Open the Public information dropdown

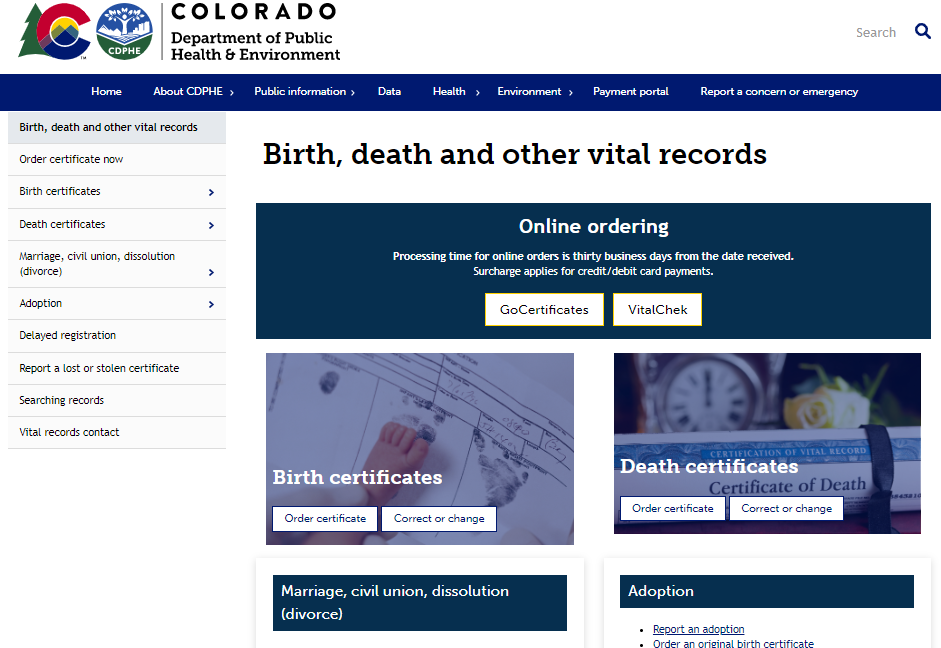tap(299, 91)
